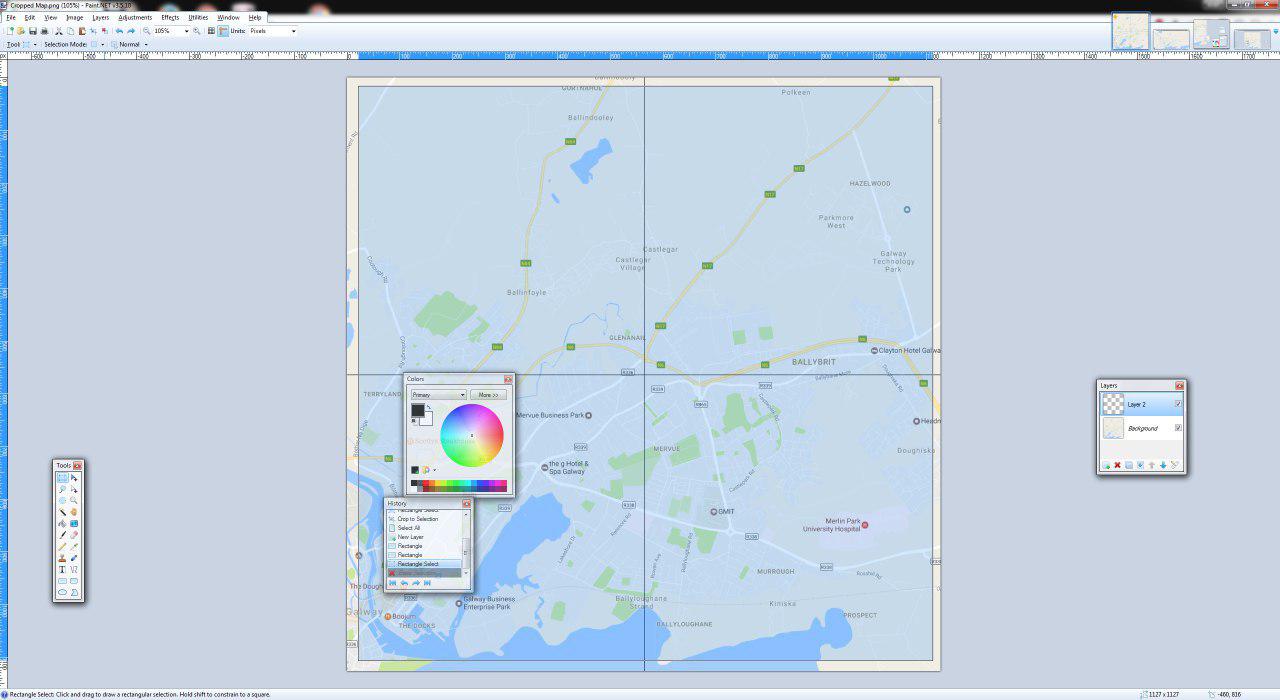This screenshot has width=1280, height=700.
Task: Open the Selection Mode dropdown
Action: [102, 45]
